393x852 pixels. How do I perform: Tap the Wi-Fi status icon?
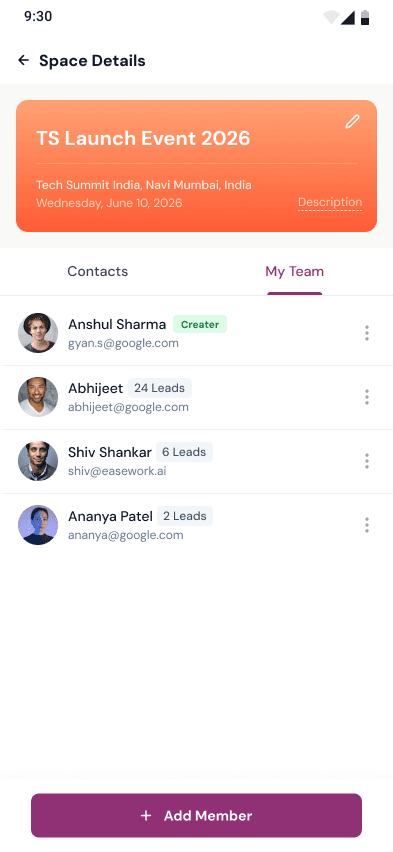[x=330, y=17]
